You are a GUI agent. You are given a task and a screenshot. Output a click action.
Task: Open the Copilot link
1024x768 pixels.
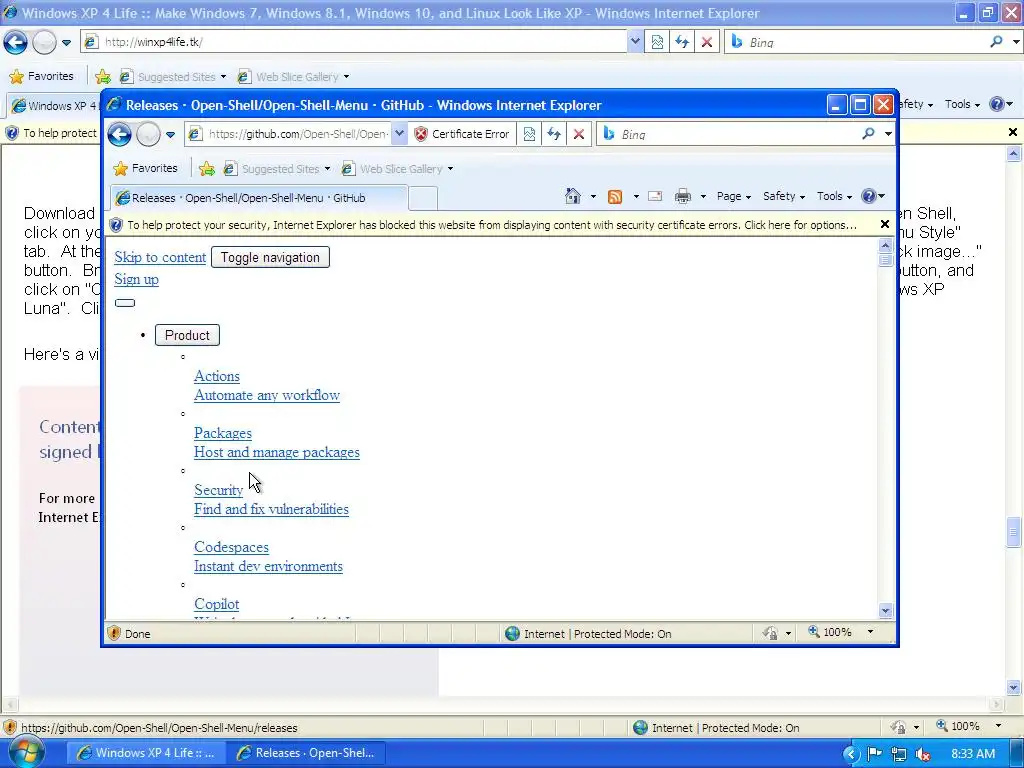[x=217, y=604]
